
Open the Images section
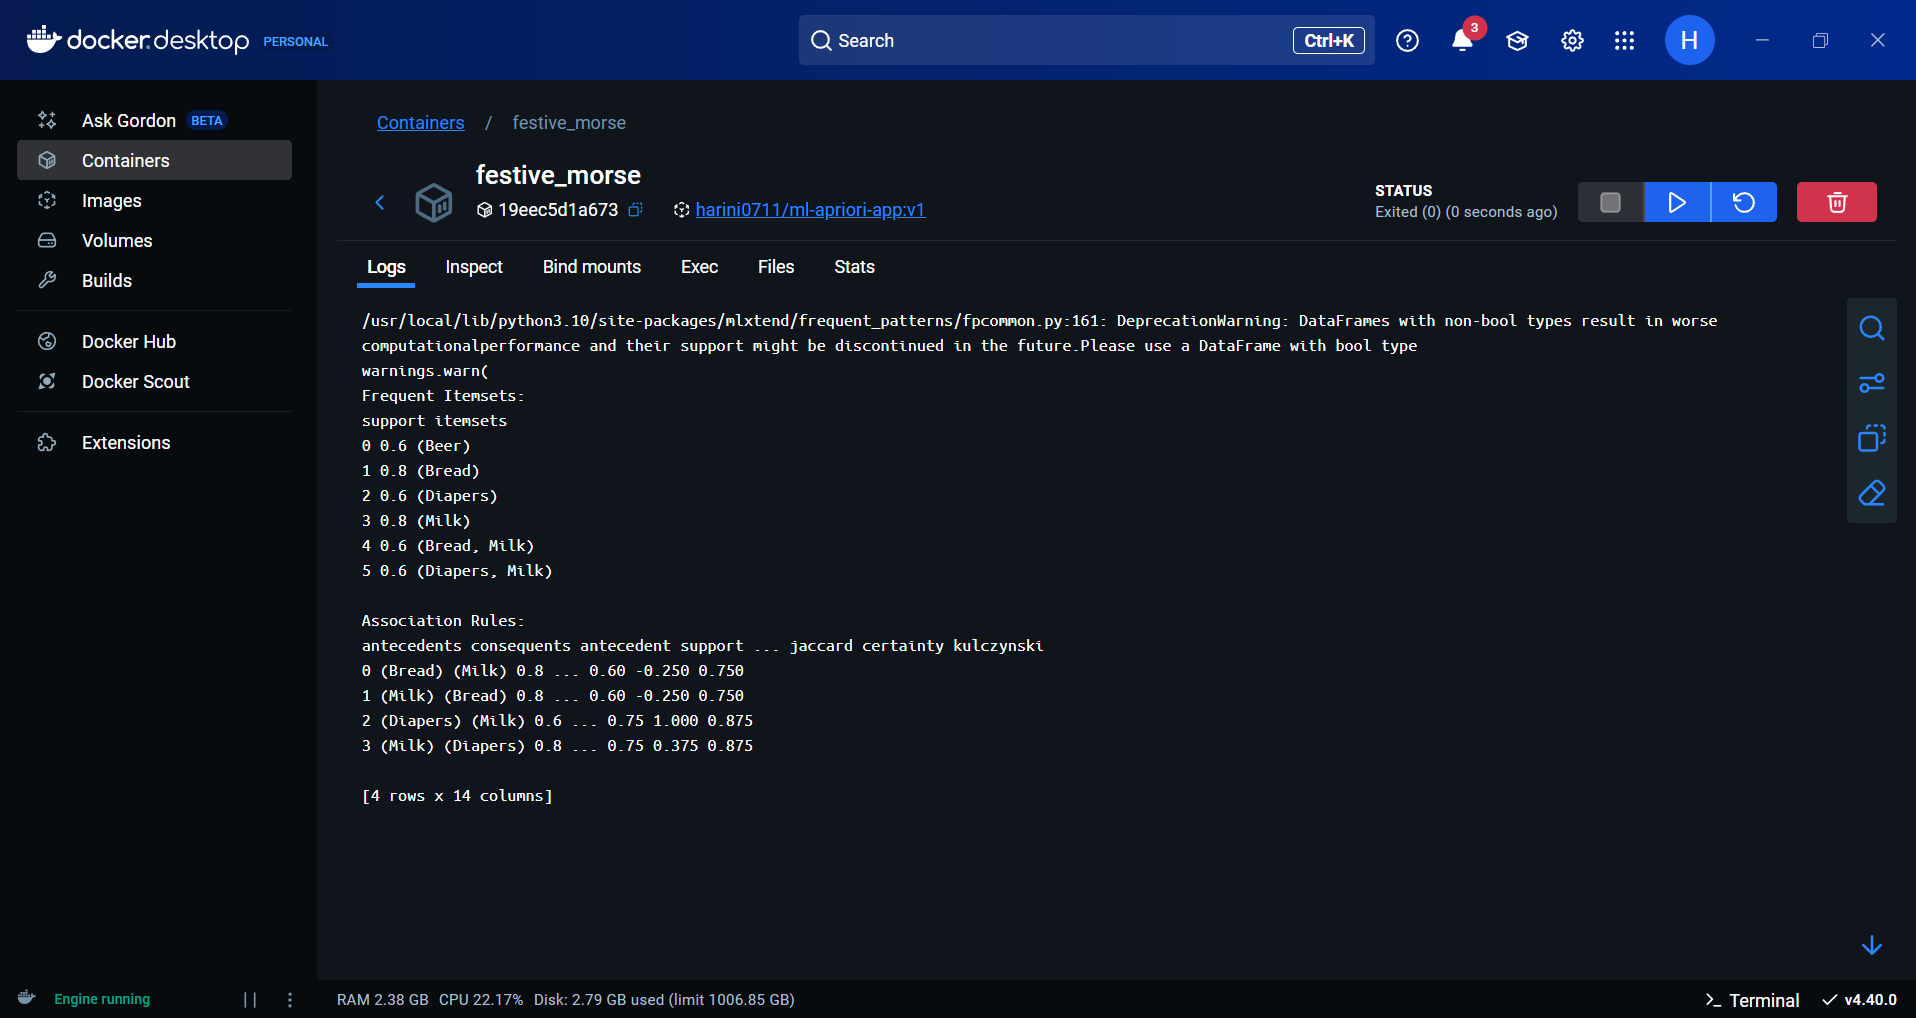coord(154,200)
